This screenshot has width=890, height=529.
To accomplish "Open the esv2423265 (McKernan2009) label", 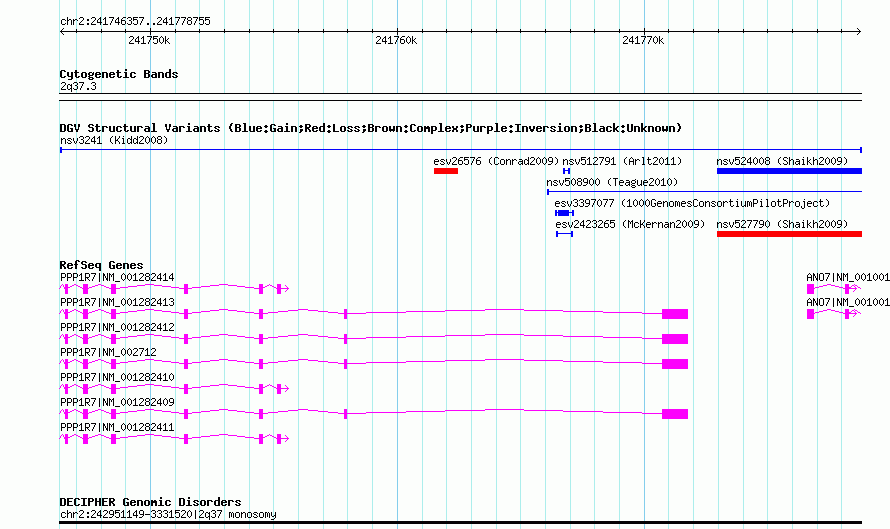I will (x=630, y=224).
